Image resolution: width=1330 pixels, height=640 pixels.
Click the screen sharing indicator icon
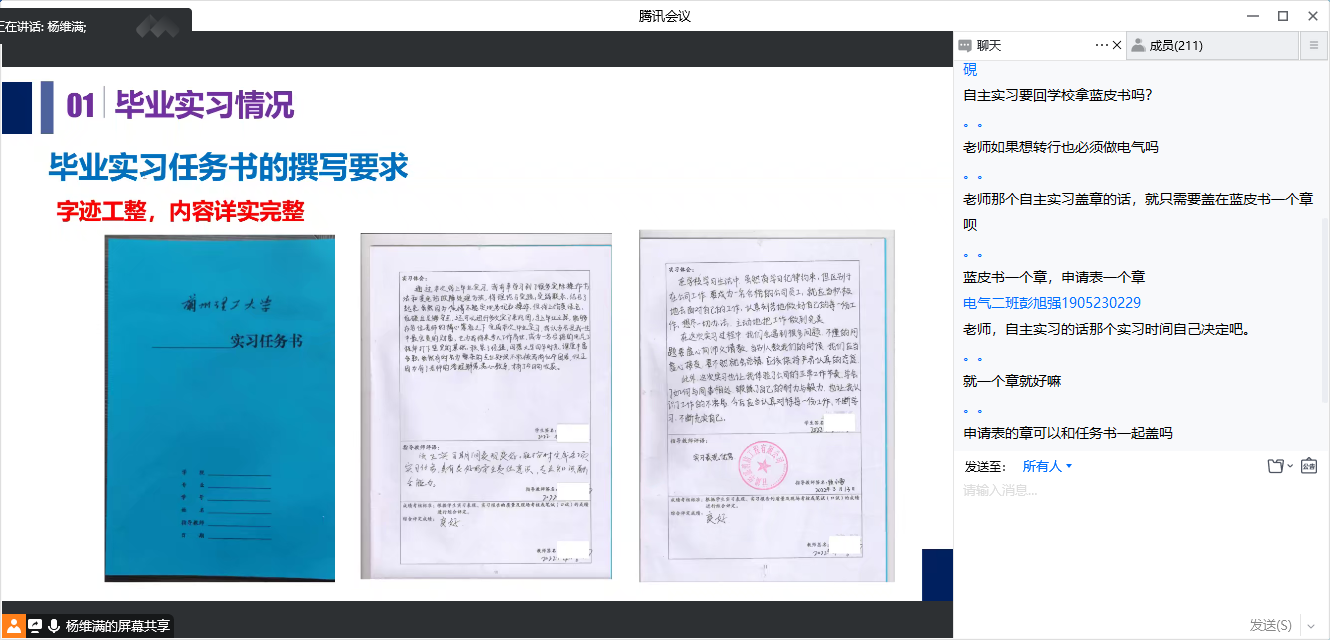click(x=35, y=626)
